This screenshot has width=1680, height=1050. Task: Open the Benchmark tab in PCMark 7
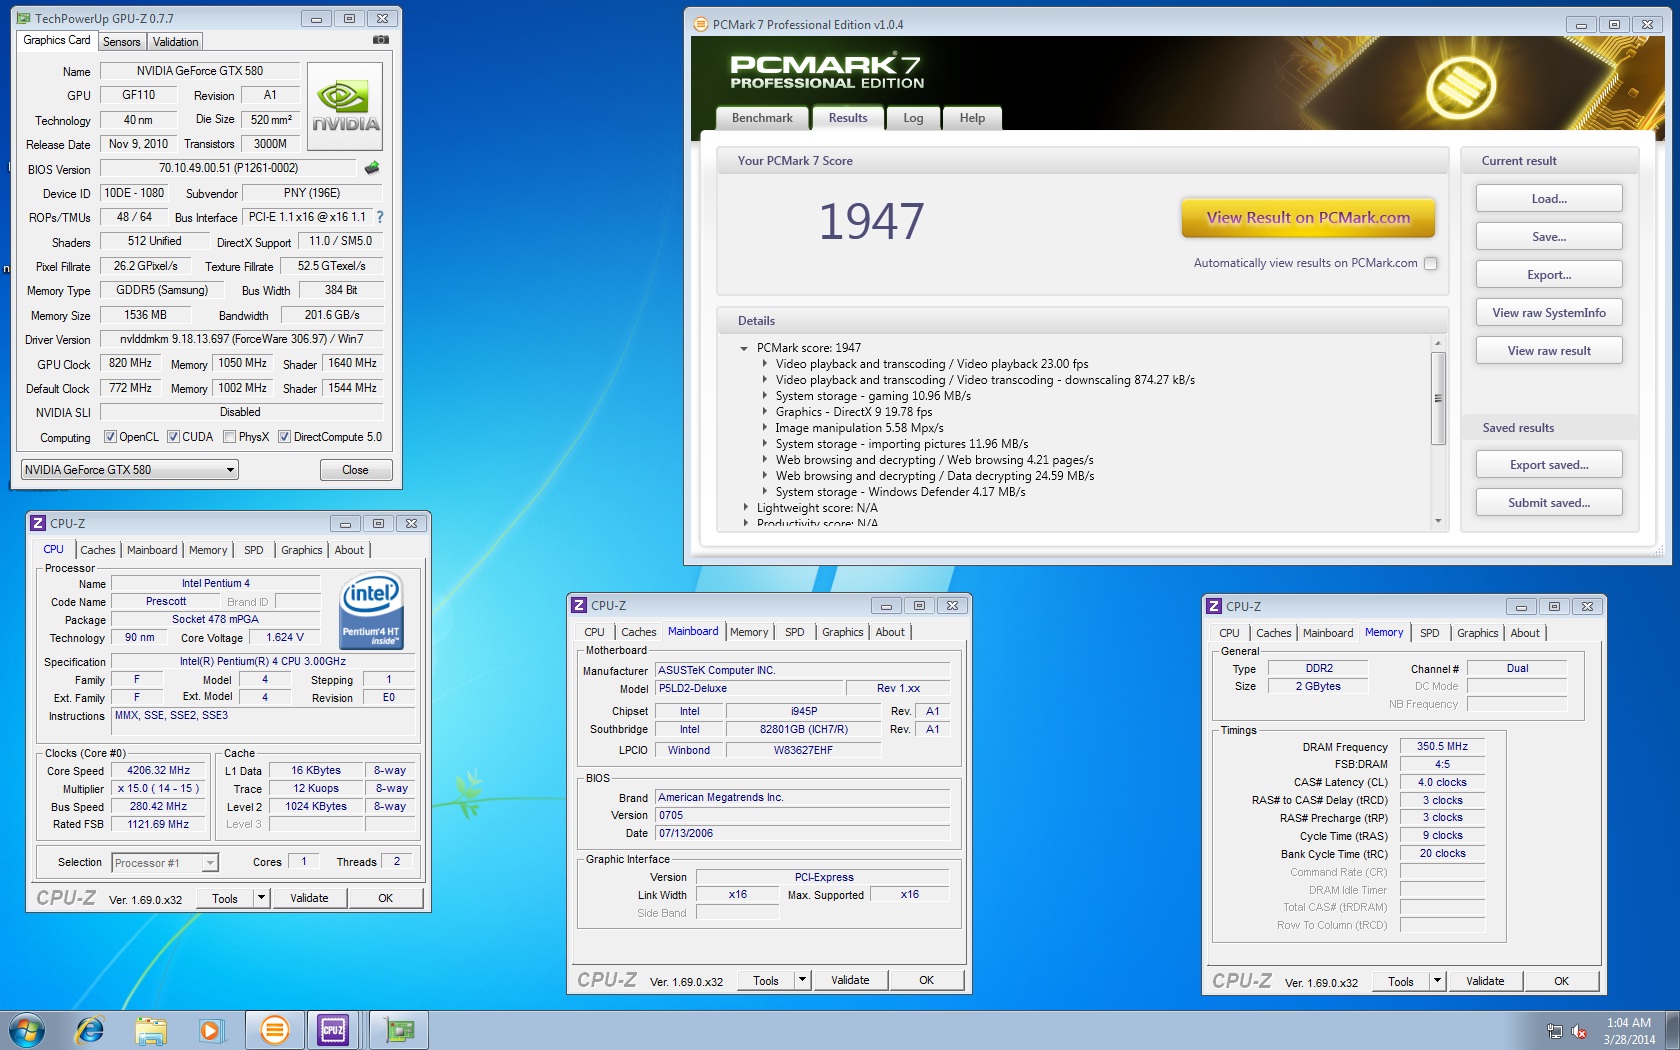(x=762, y=118)
